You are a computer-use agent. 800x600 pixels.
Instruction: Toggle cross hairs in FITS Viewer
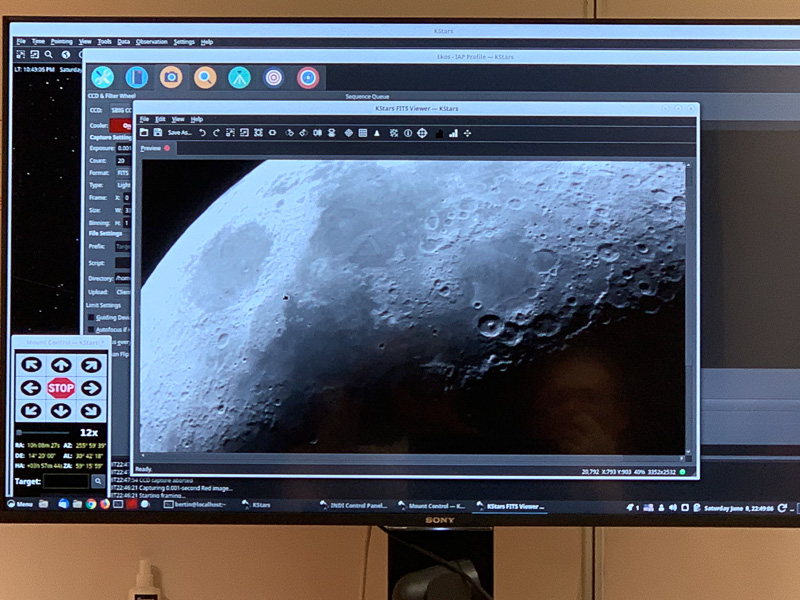pyautogui.click(x=348, y=133)
